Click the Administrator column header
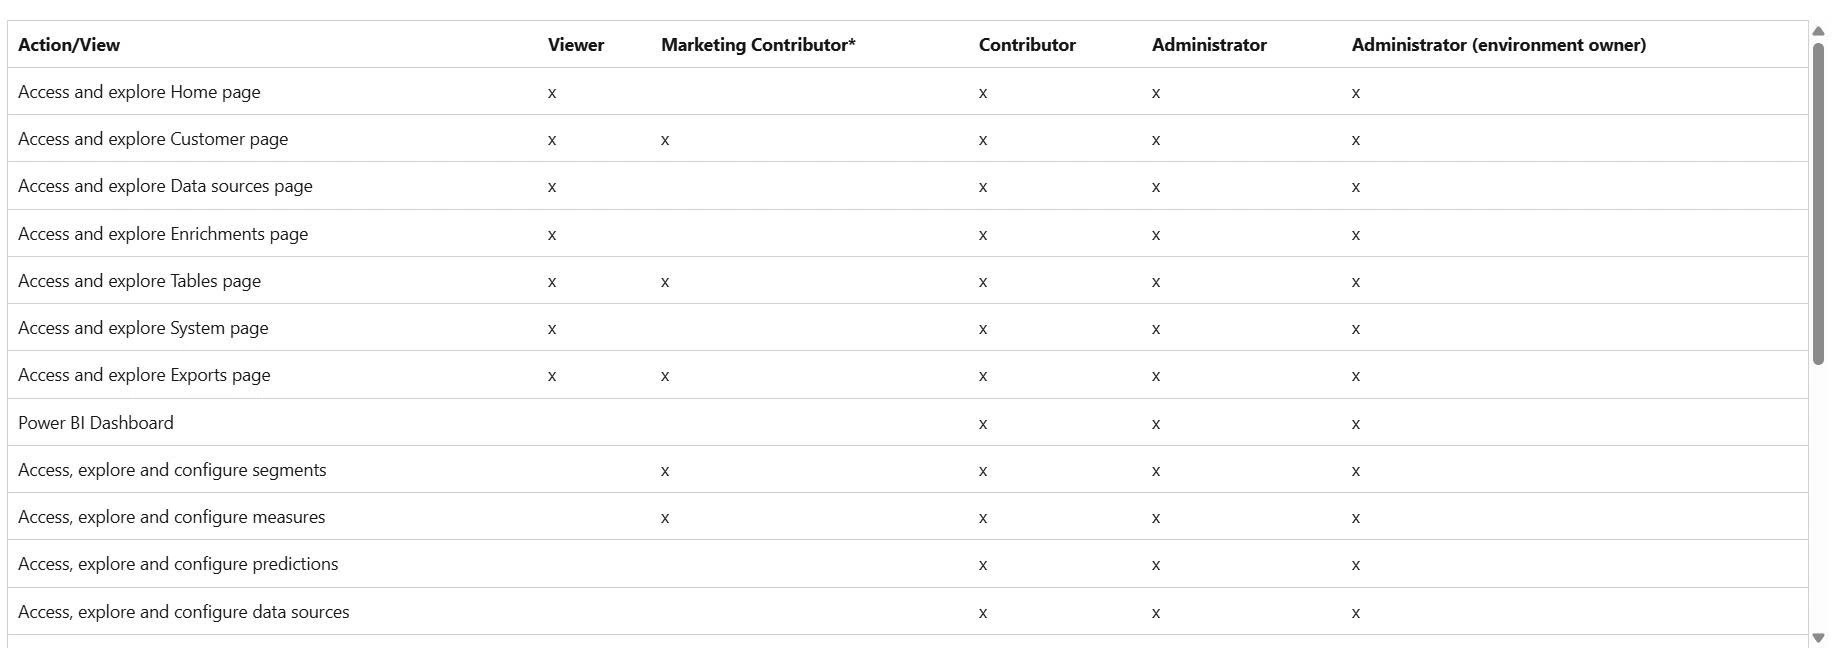The height and width of the screenshot is (651, 1832). 1209,45
